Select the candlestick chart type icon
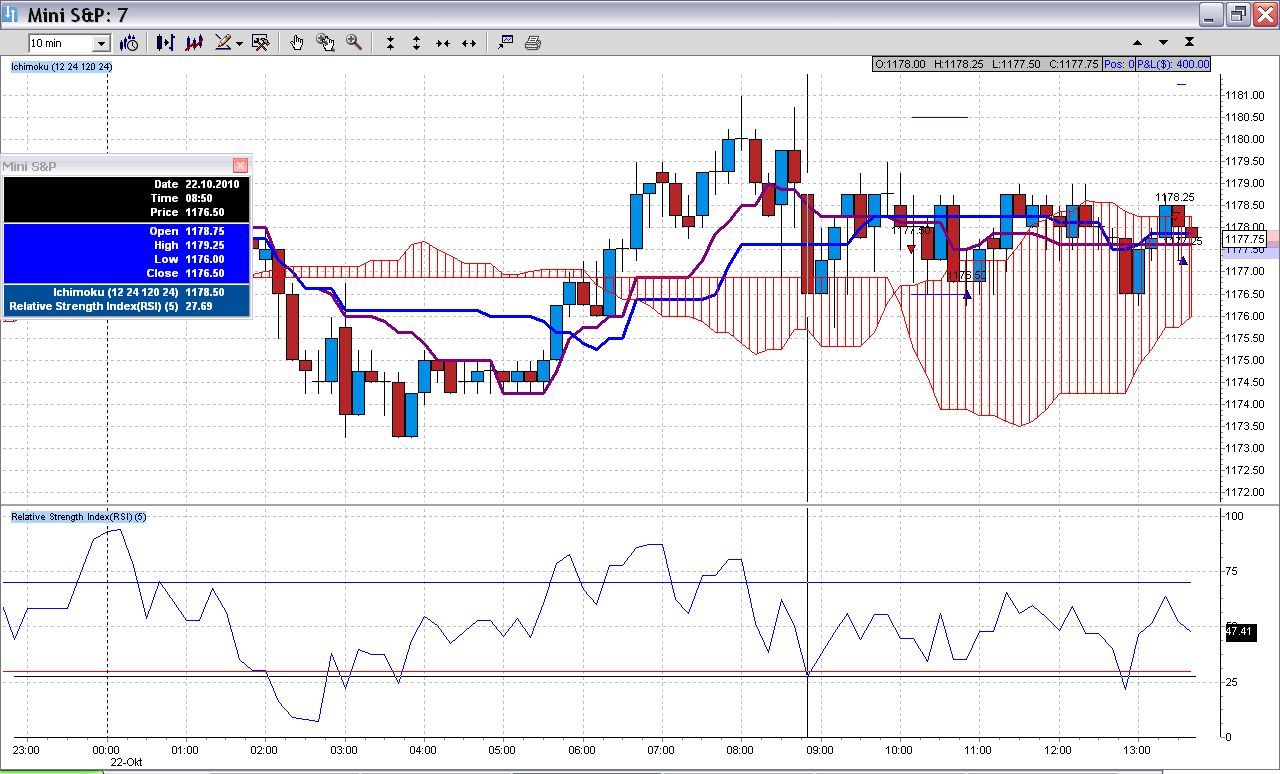 pyautogui.click(x=165, y=43)
